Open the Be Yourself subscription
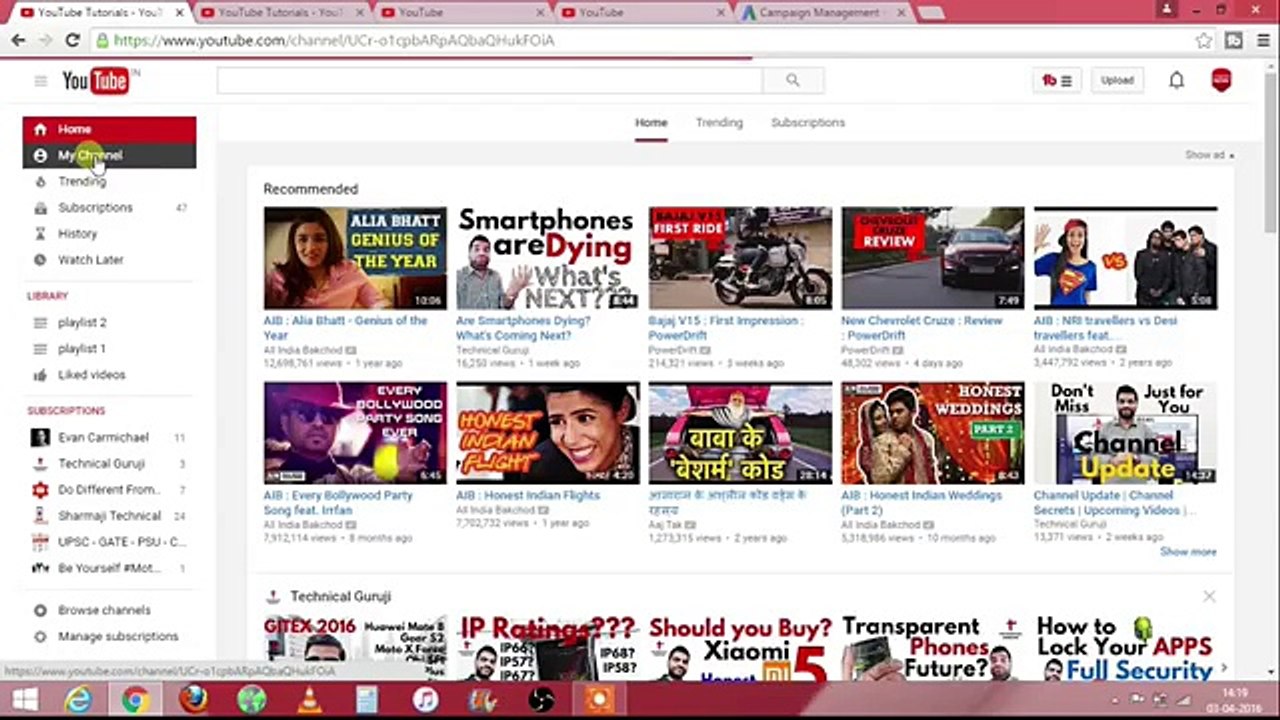Viewport: 1280px width, 720px height. point(109,567)
